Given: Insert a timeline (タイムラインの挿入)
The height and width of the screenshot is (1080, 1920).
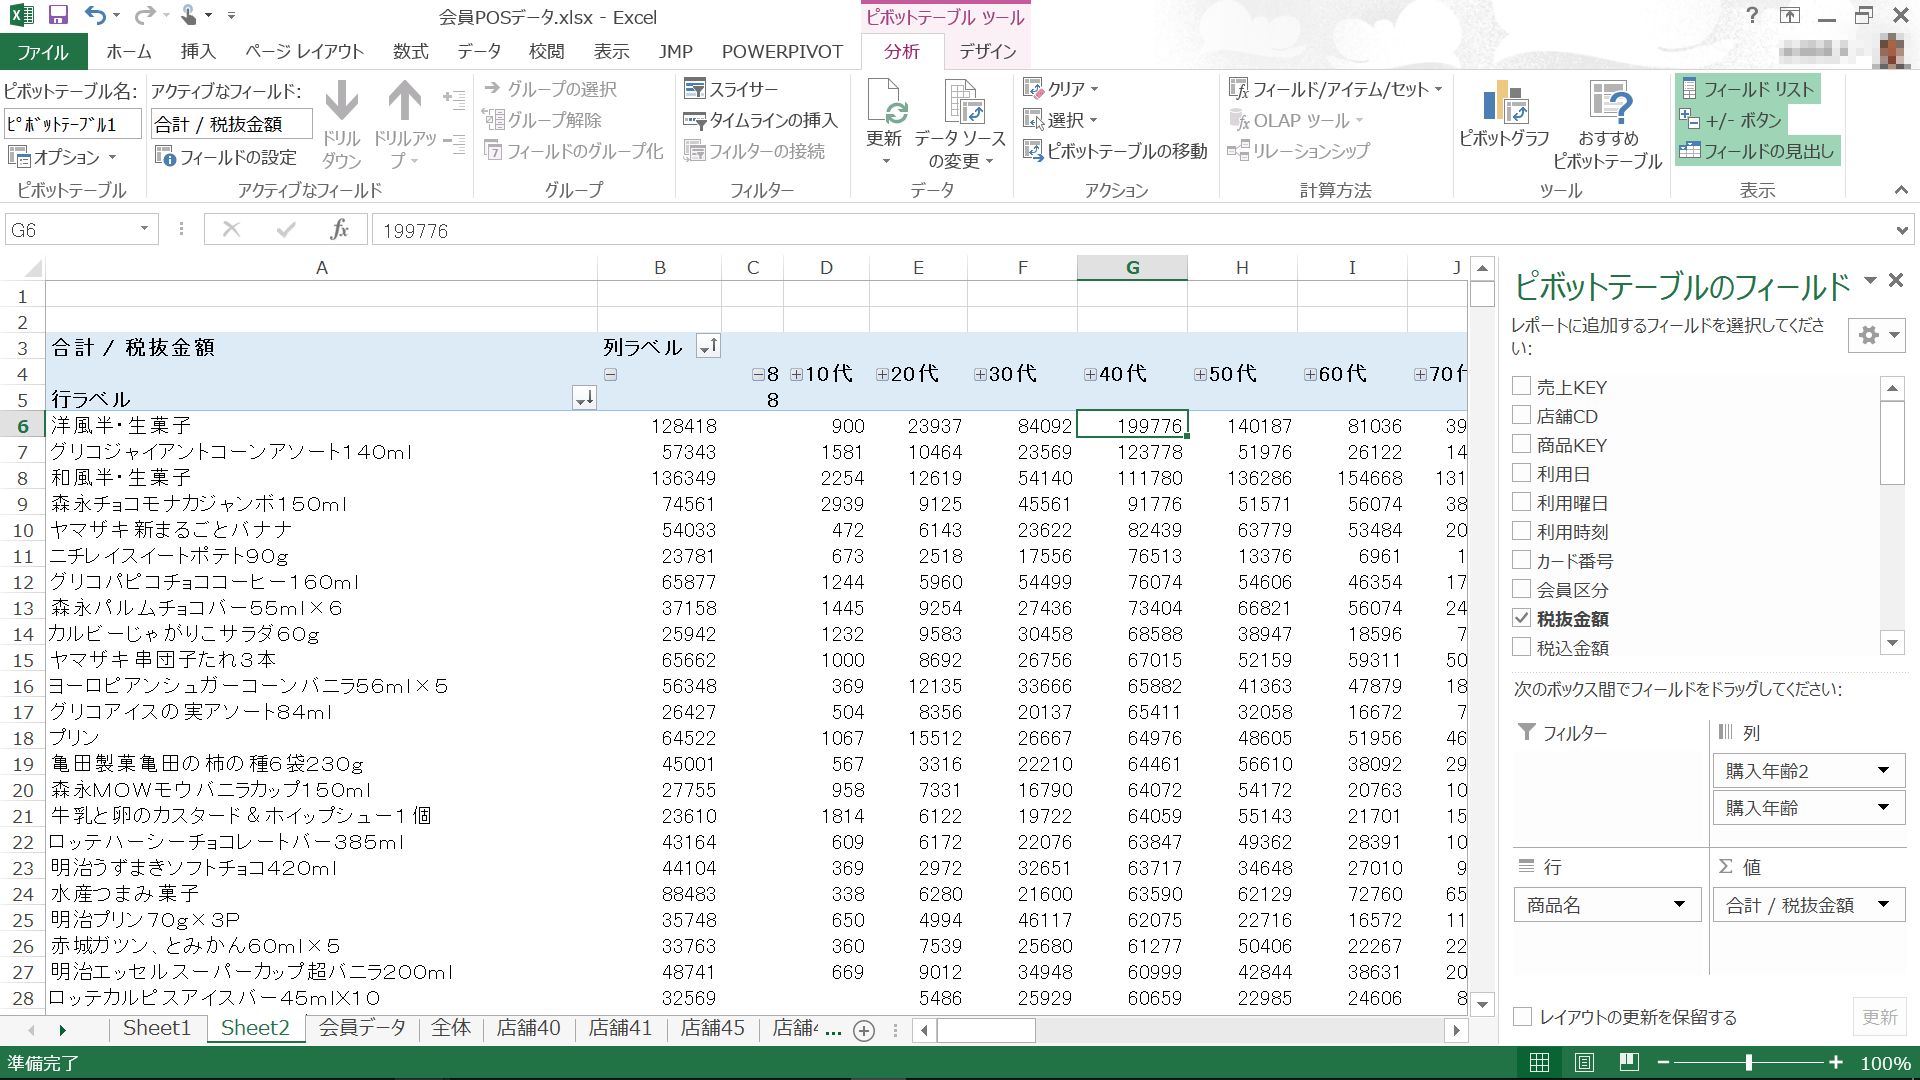Looking at the screenshot, I should (760, 120).
